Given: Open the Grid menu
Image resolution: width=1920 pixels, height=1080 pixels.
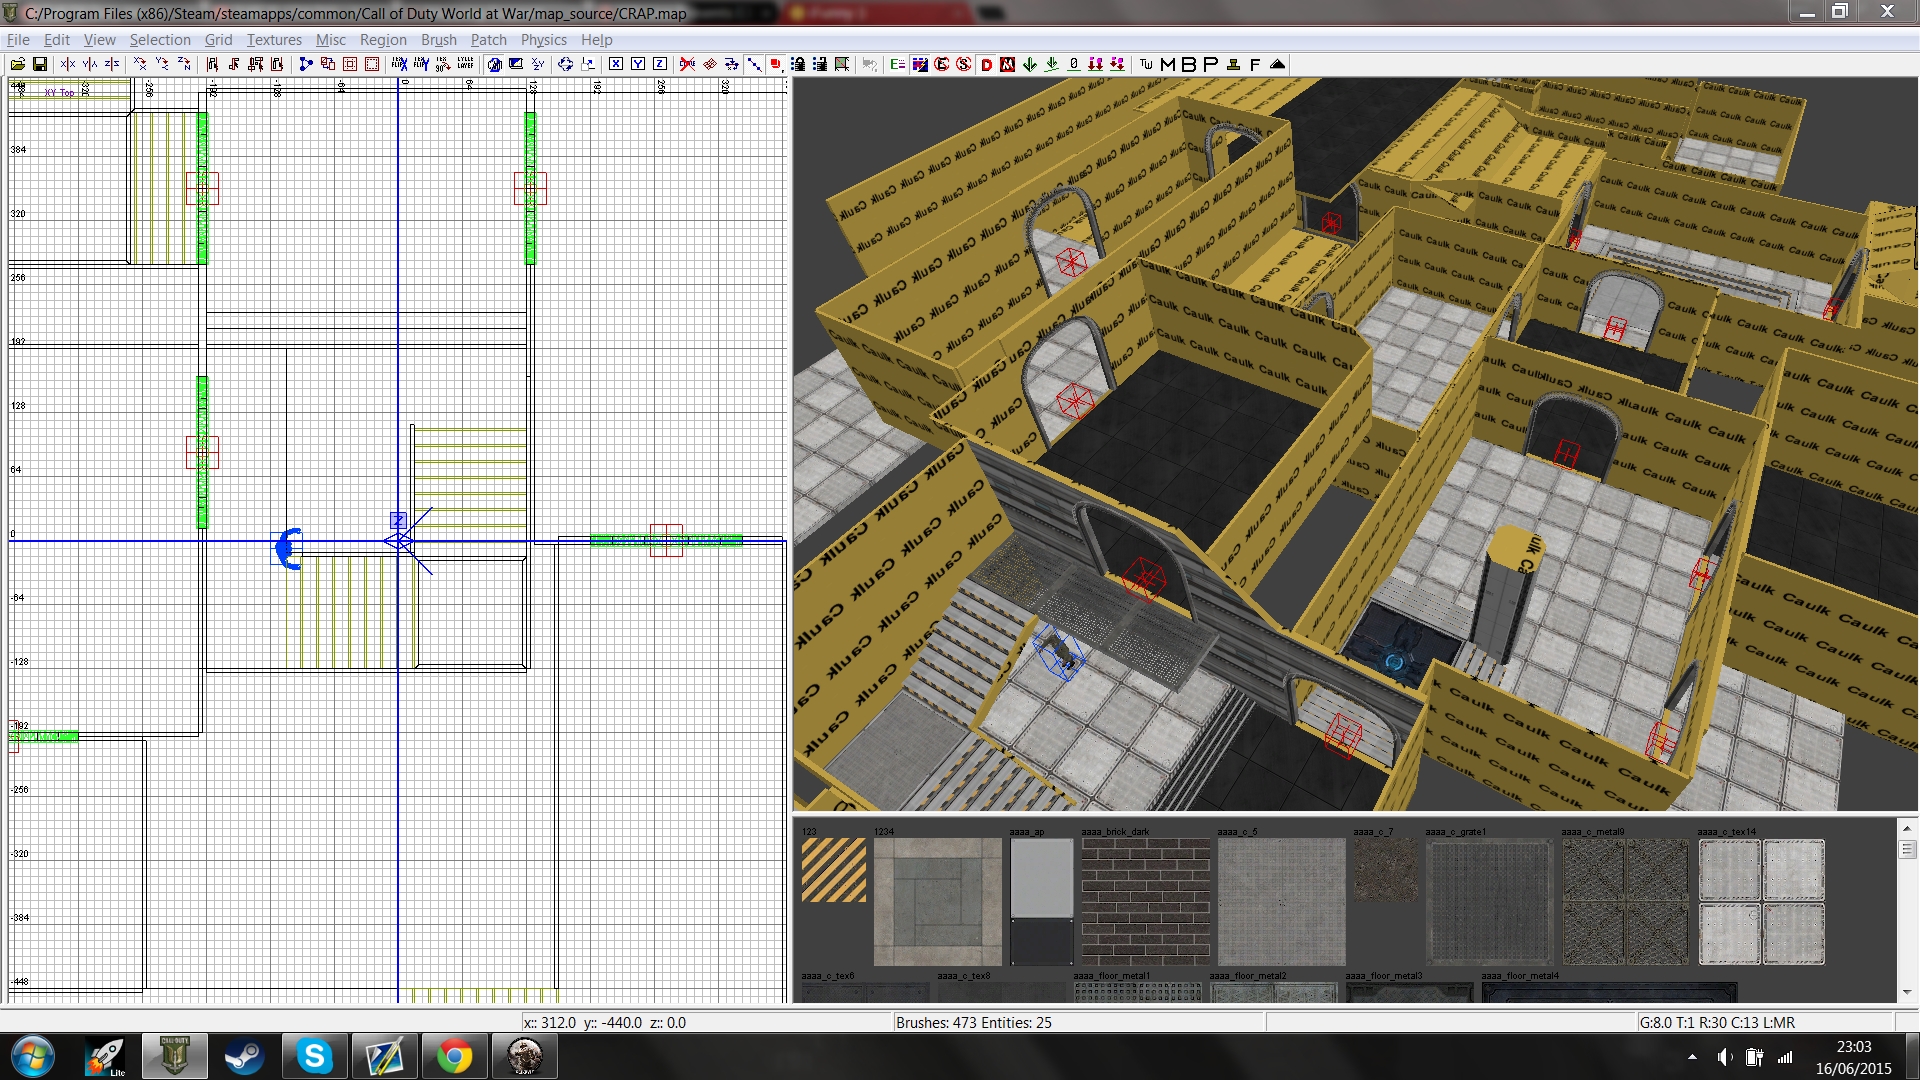Looking at the screenshot, I should (x=218, y=39).
